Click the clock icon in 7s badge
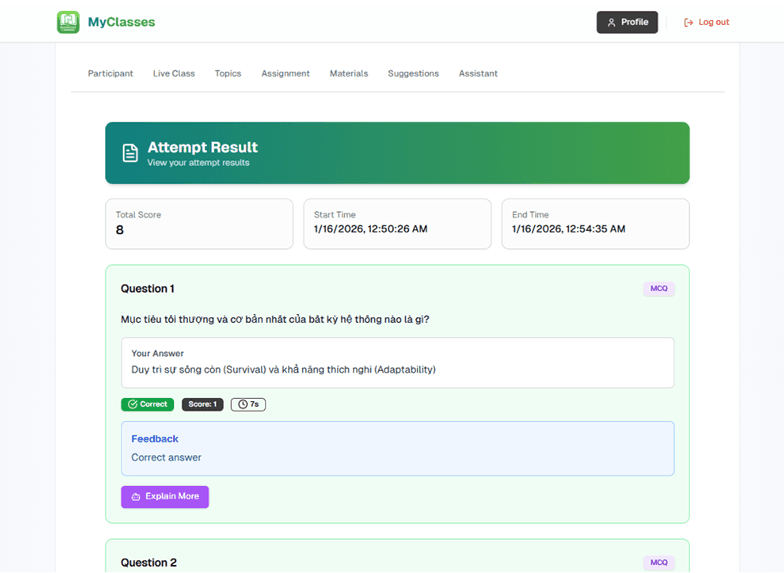The image size is (784, 573). click(242, 404)
